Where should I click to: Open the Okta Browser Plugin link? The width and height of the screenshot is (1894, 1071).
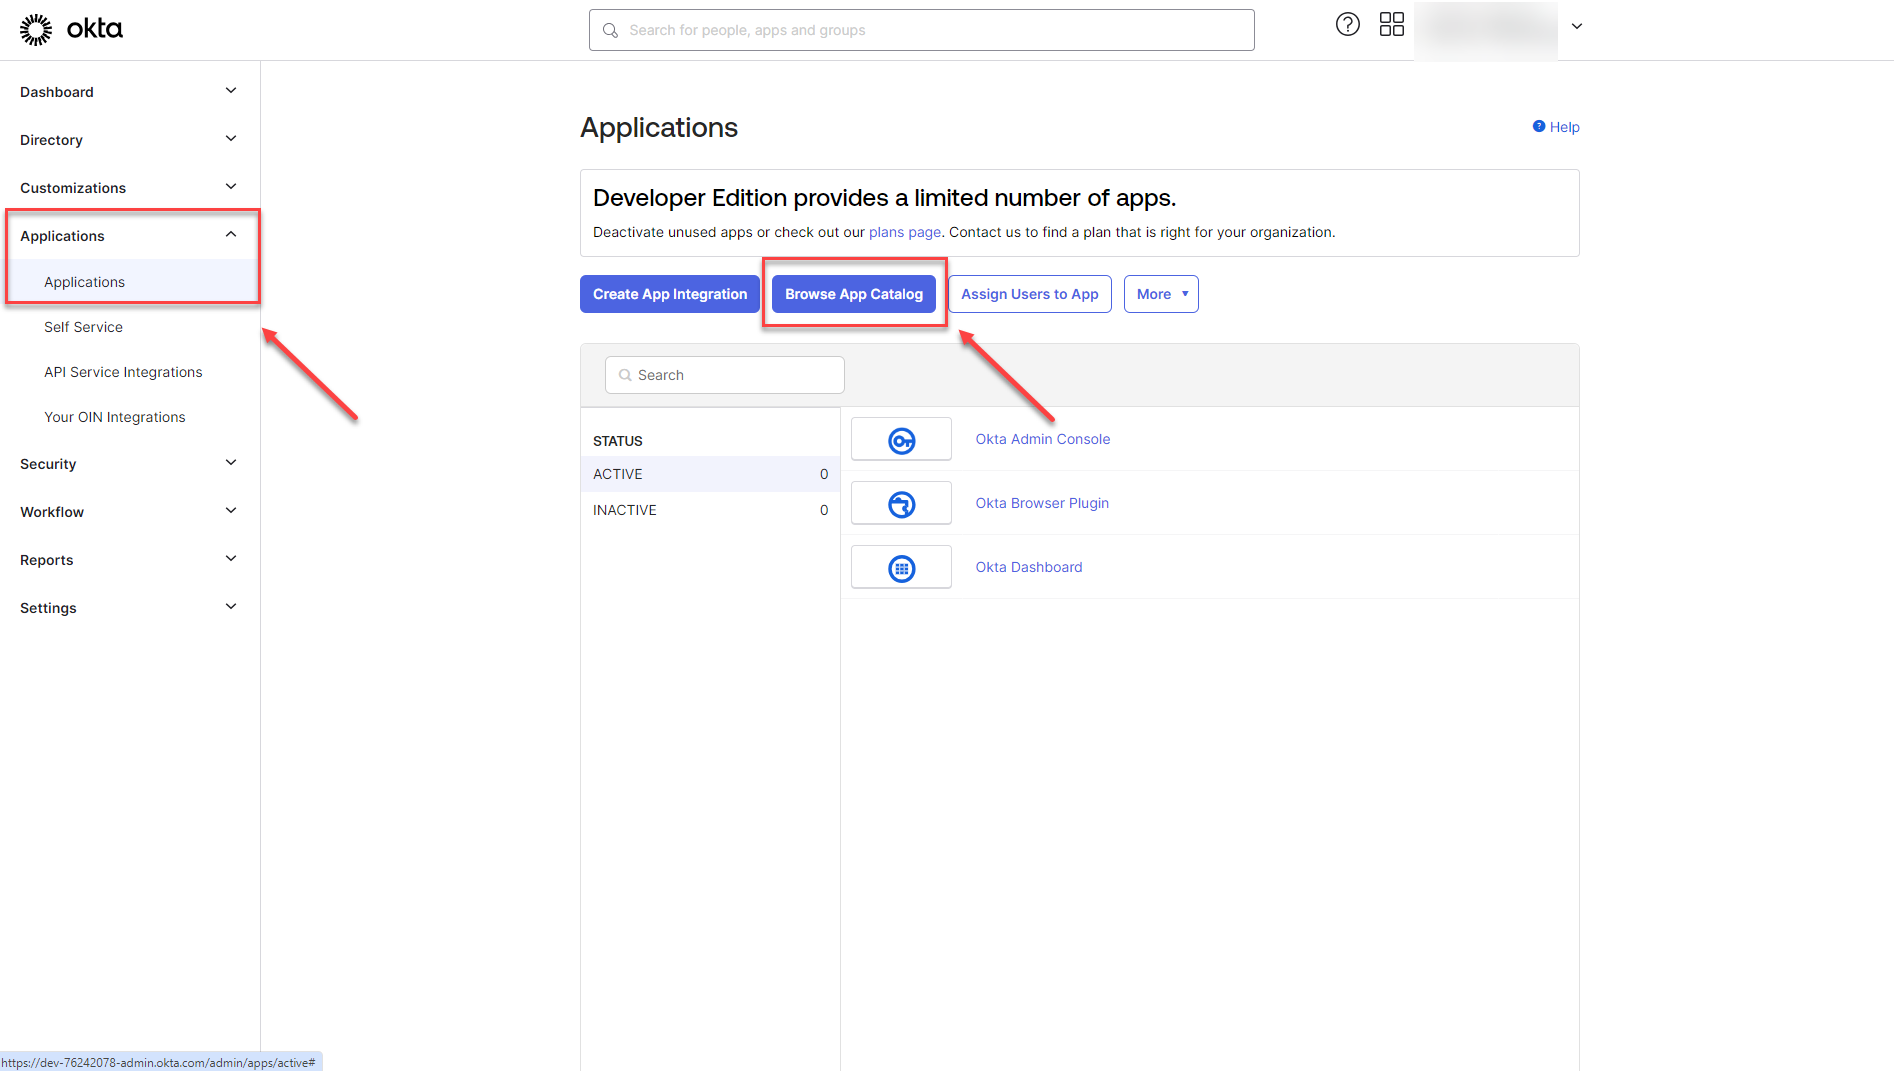pyautogui.click(x=1042, y=503)
